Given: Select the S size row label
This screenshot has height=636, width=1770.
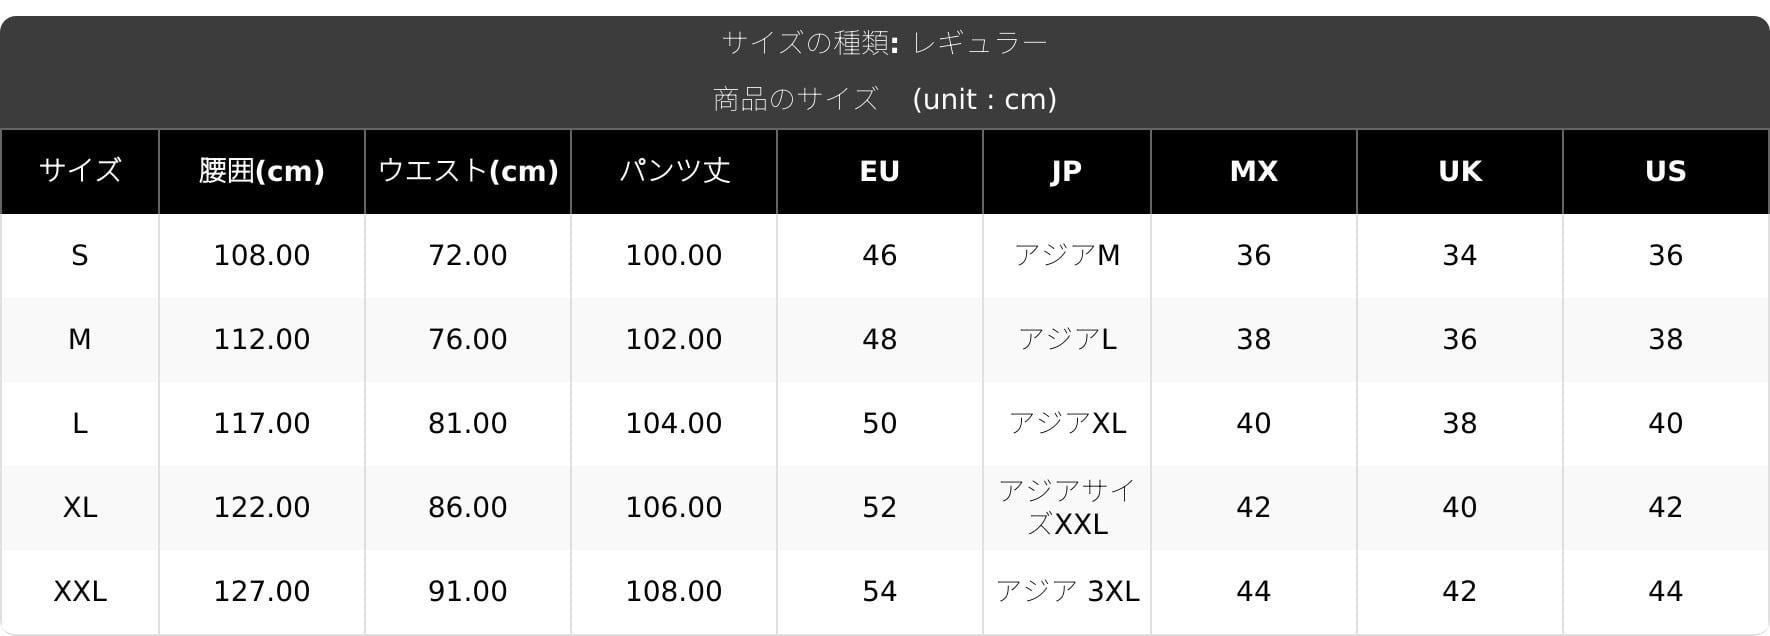Looking at the screenshot, I should (80, 256).
